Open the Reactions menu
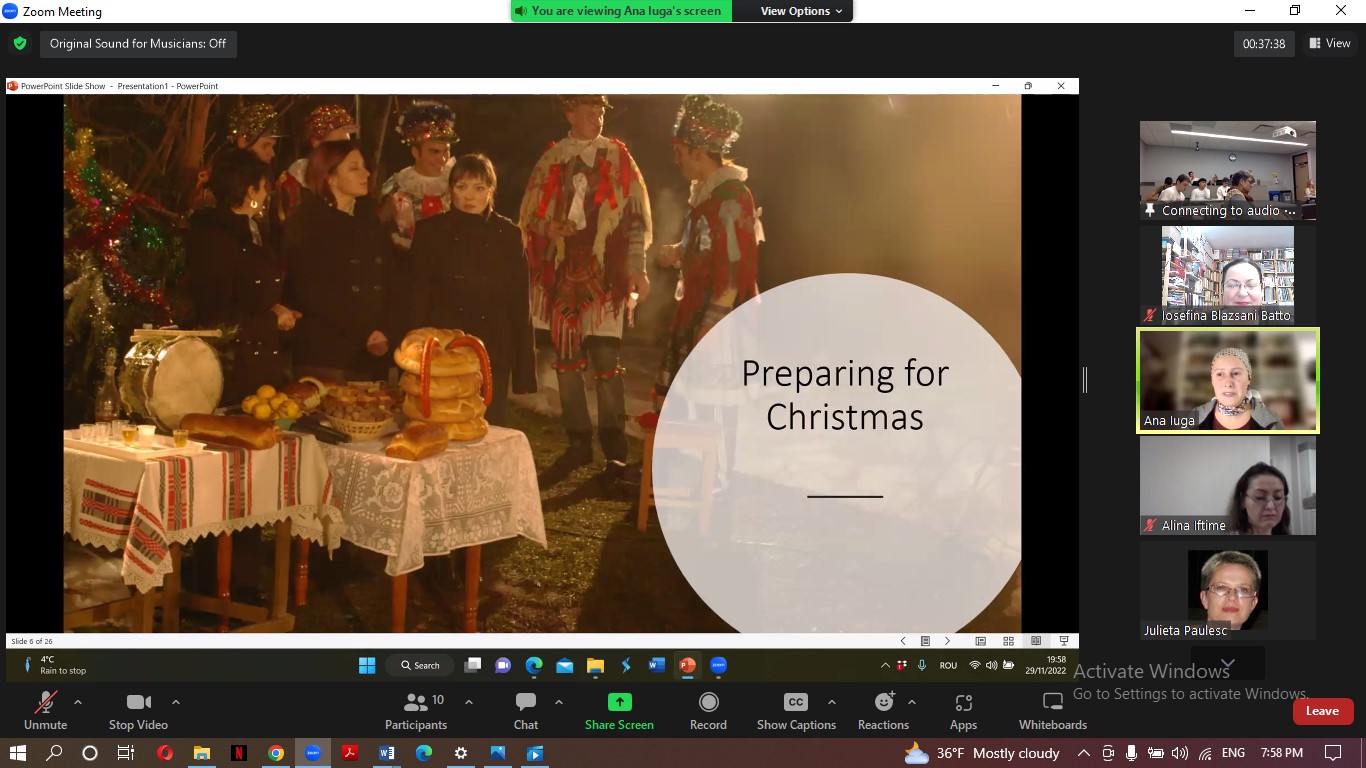Screen dimensions: 1366x768 [883, 711]
